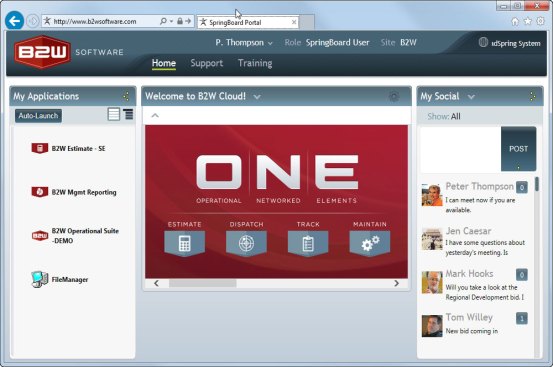553x367 pixels.
Task: Click the go arrow in address bar
Action: coord(188,21)
